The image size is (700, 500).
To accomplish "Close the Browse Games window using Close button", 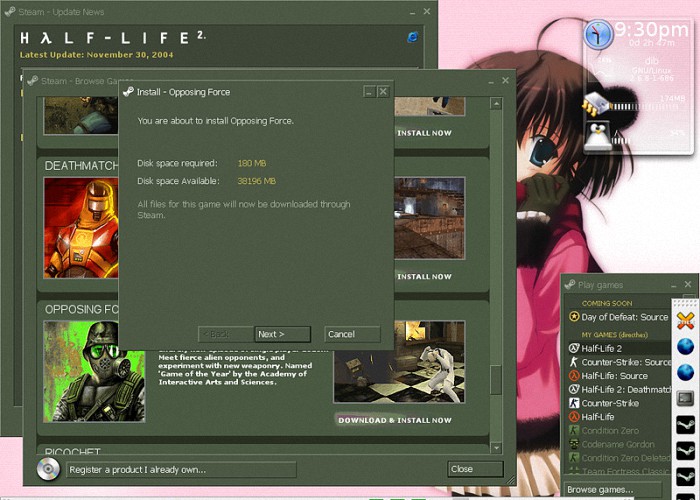I will click(x=475, y=469).
